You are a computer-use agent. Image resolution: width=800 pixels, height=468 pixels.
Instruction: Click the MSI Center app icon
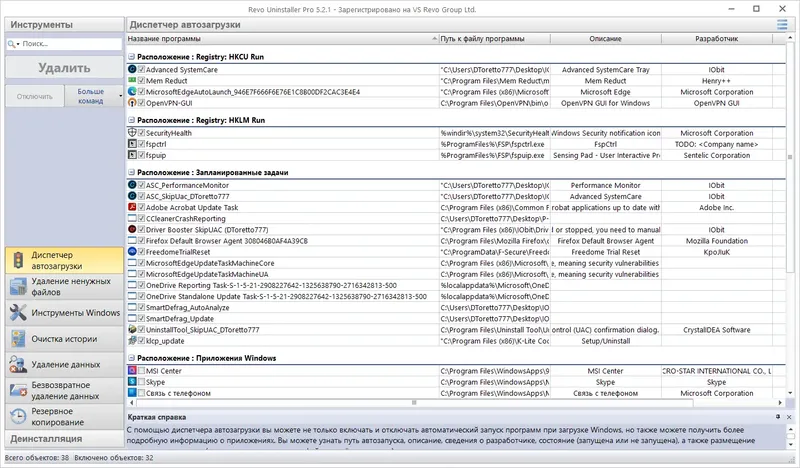pyautogui.click(x=132, y=371)
